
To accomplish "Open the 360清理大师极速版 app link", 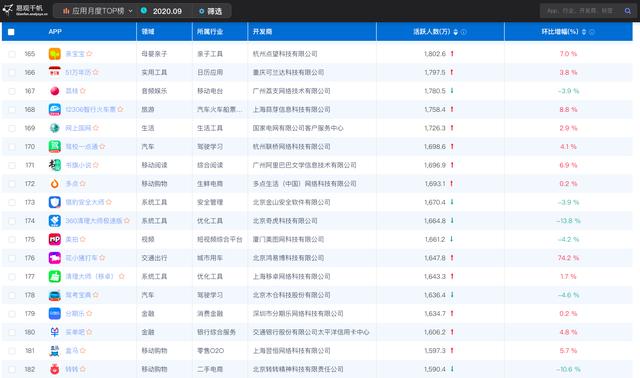I will click(94, 221).
